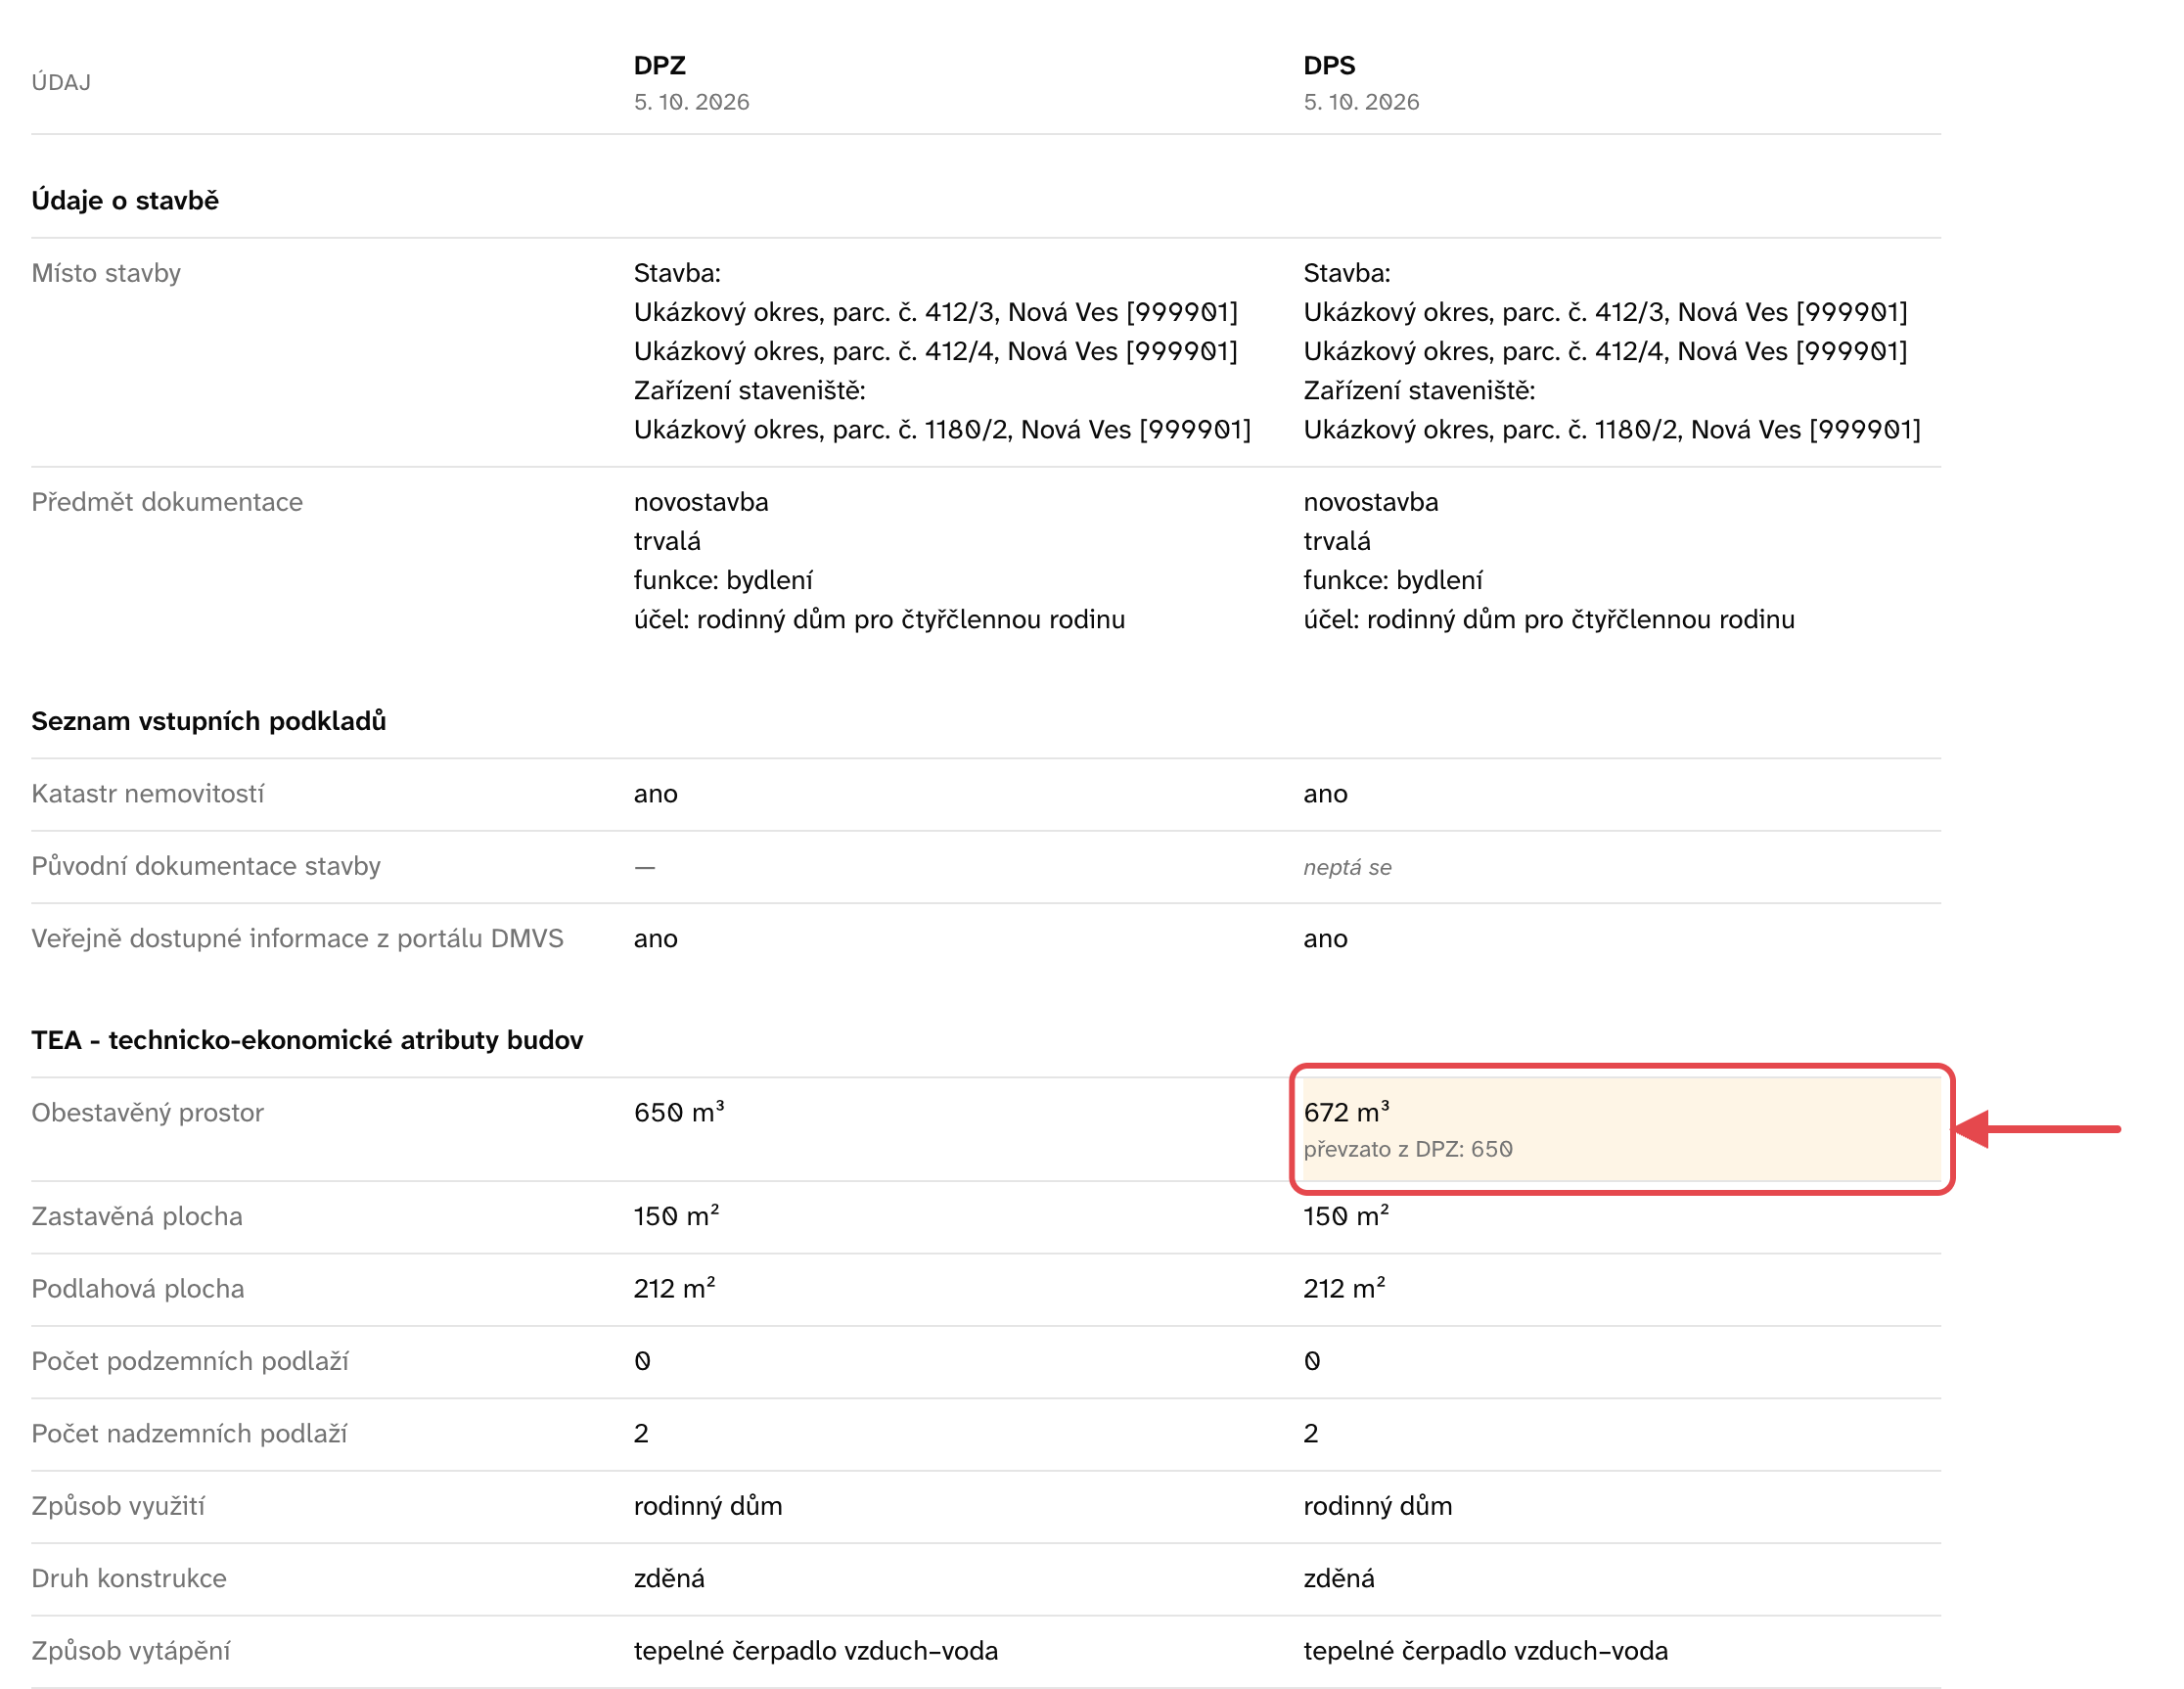Click 'Způsob využití' row label
This screenshot has width=2184, height=1689.
coord(118,1506)
